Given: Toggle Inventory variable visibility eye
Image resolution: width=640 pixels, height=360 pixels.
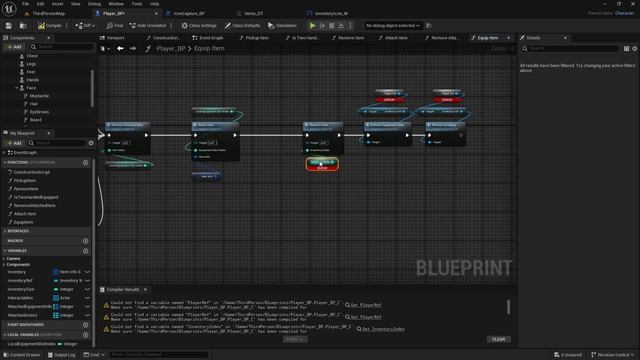Looking at the screenshot, I should click(x=87, y=272).
